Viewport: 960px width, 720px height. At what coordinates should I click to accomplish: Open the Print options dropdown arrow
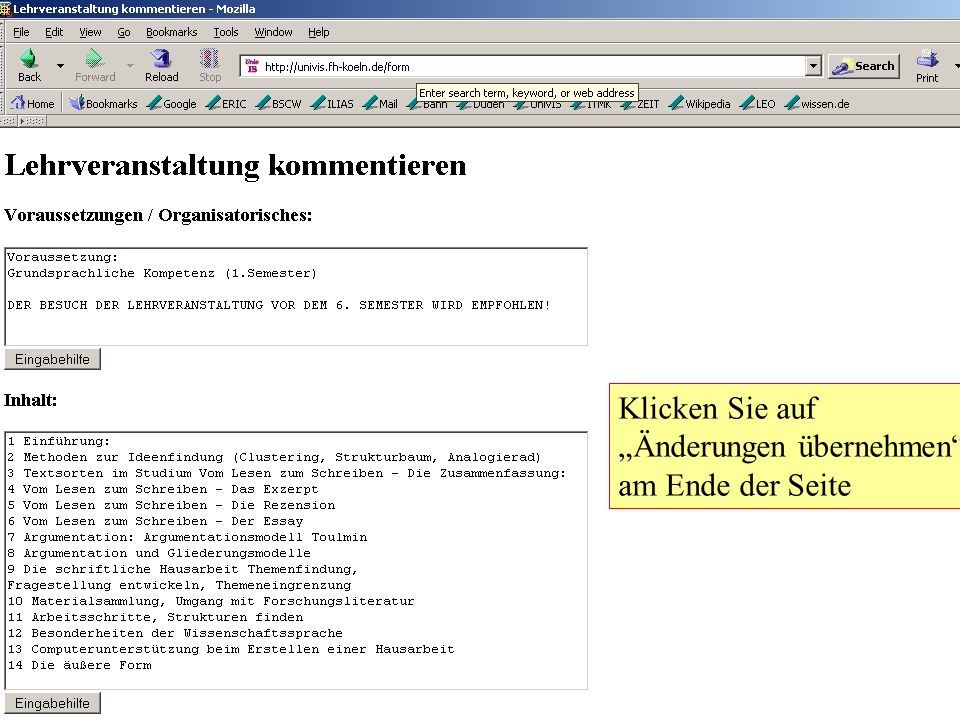click(x=956, y=66)
